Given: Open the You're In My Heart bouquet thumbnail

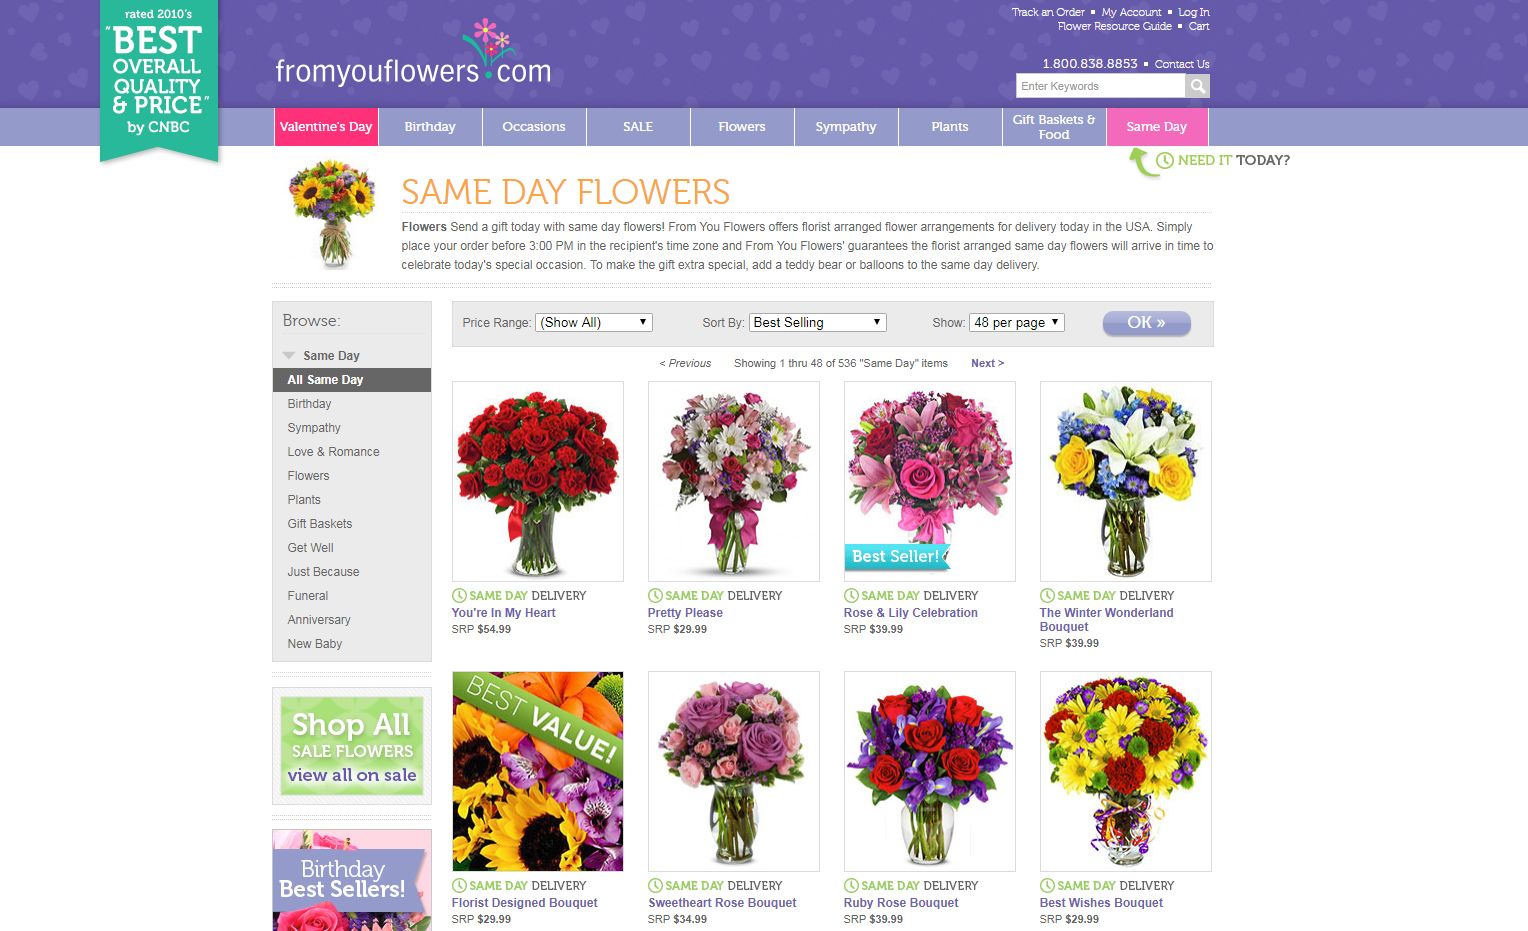Looking at the screenshot, I should 538,481.
